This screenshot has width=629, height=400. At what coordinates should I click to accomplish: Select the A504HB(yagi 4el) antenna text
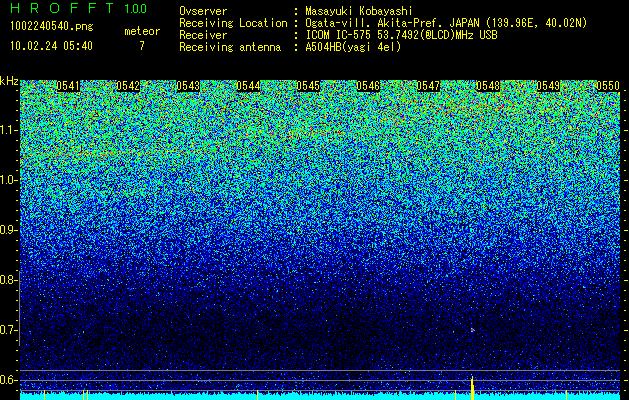click(x=353, y=47)
